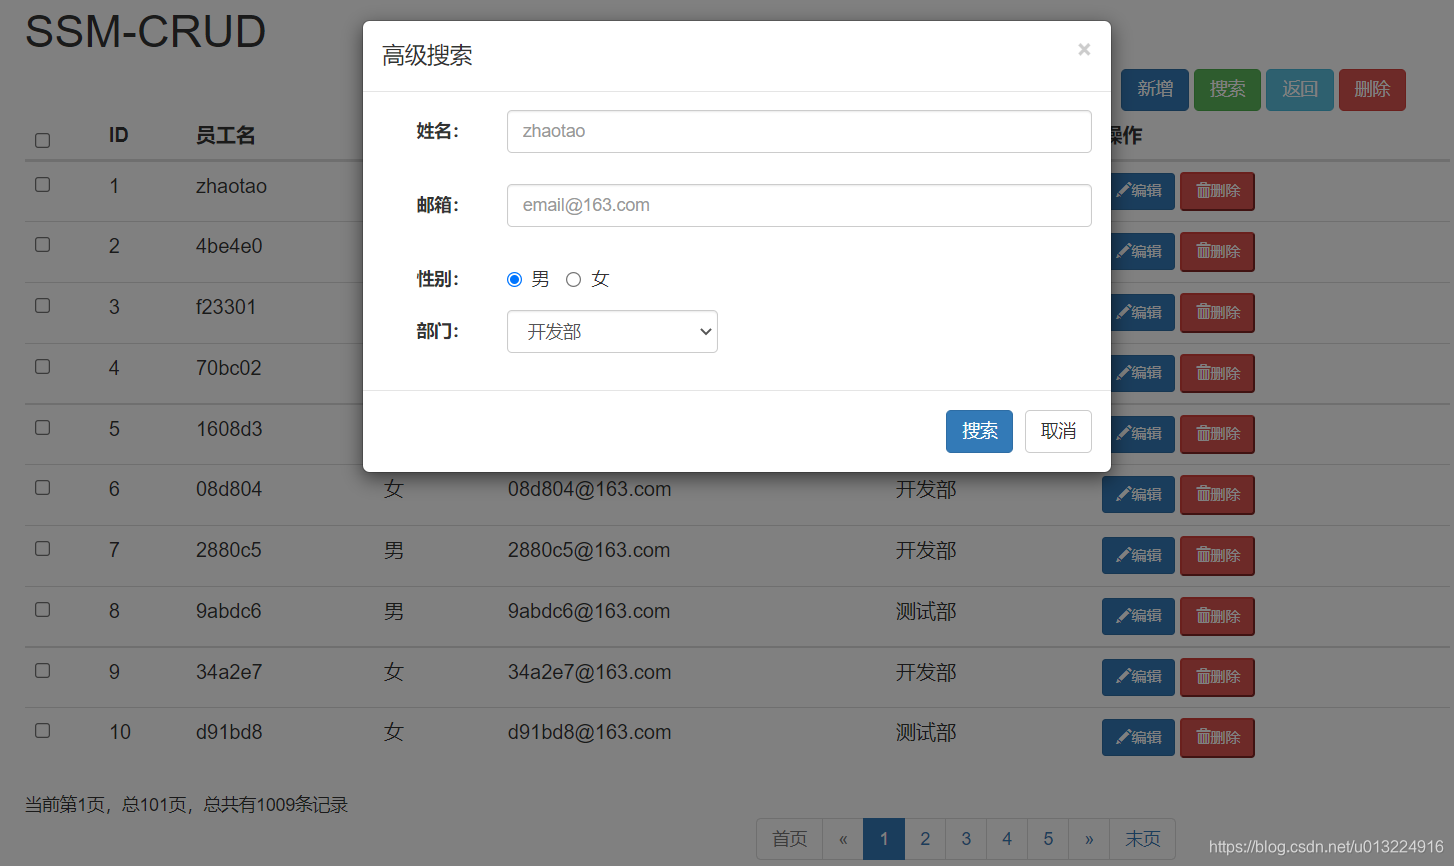Go to page 5 in pagination
The image size is (1454, 866).
pyautogui.click(x=1048, y=839)
